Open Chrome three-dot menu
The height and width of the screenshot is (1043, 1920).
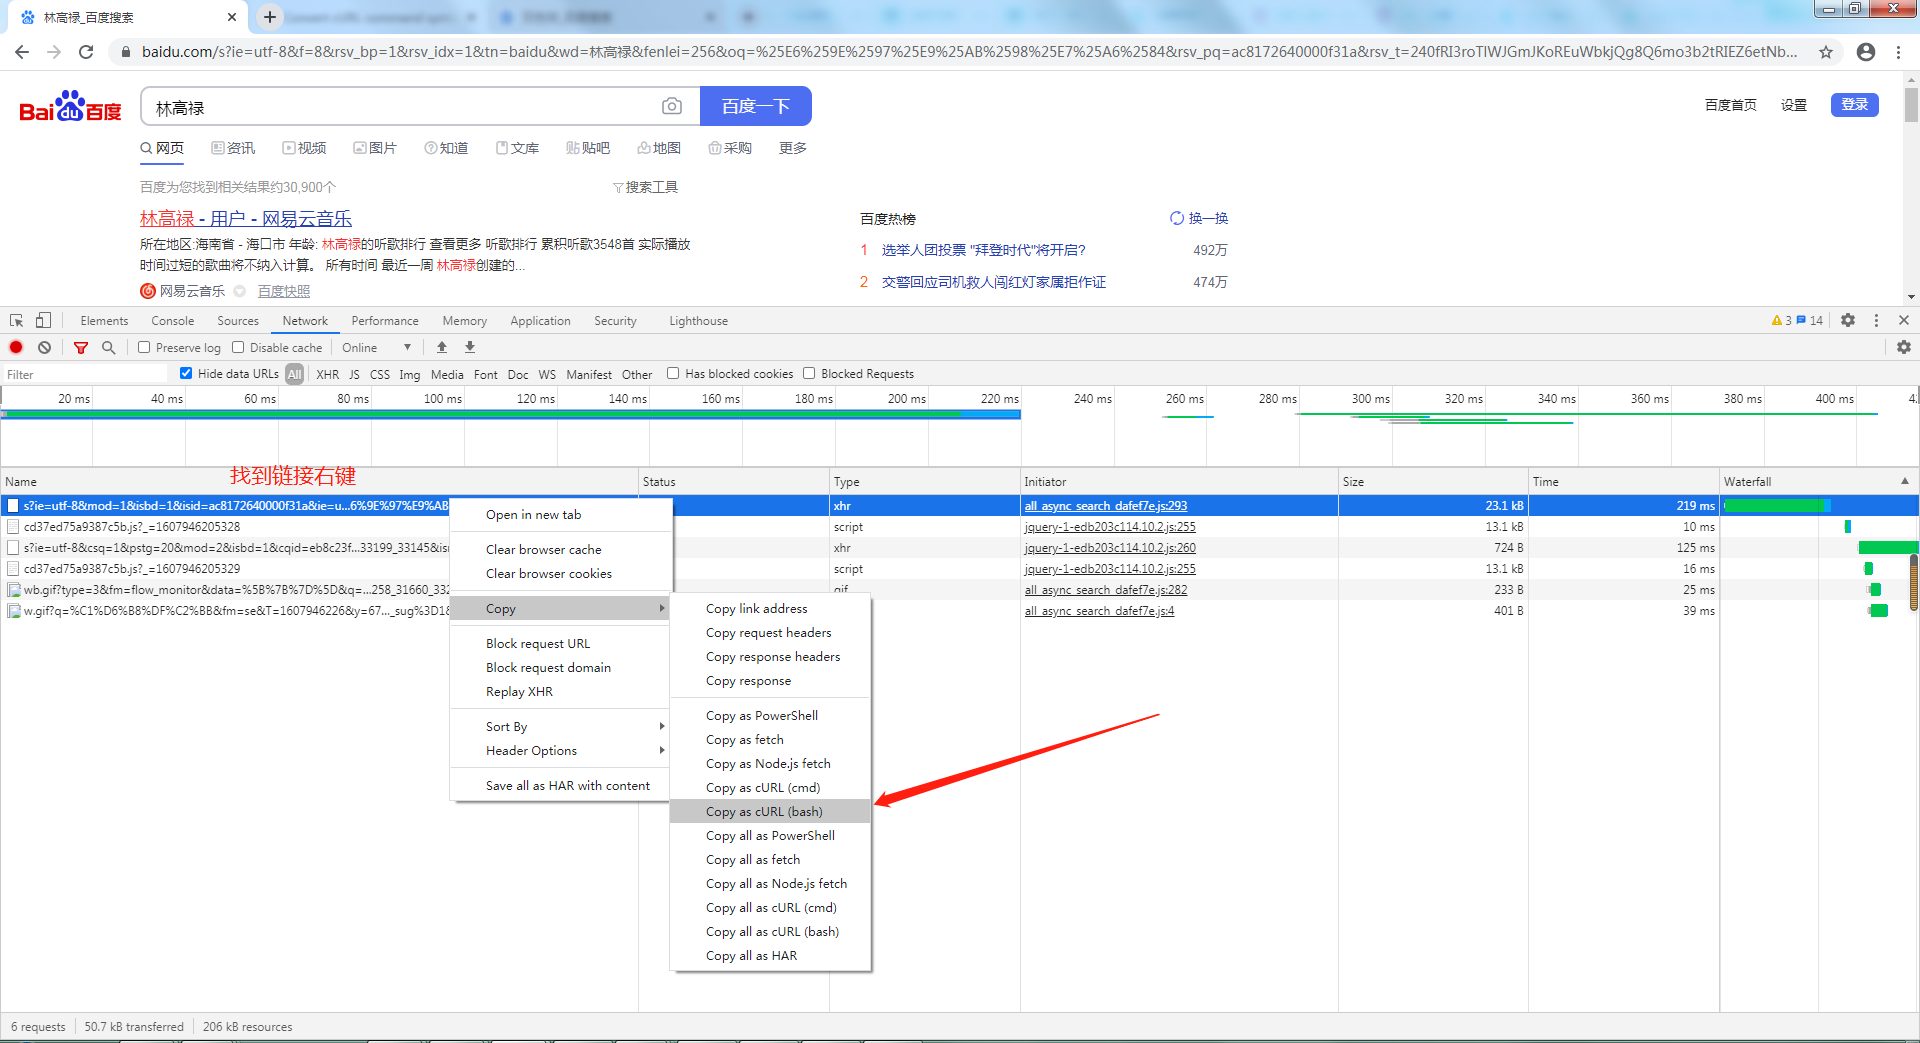coord(1898,52)
